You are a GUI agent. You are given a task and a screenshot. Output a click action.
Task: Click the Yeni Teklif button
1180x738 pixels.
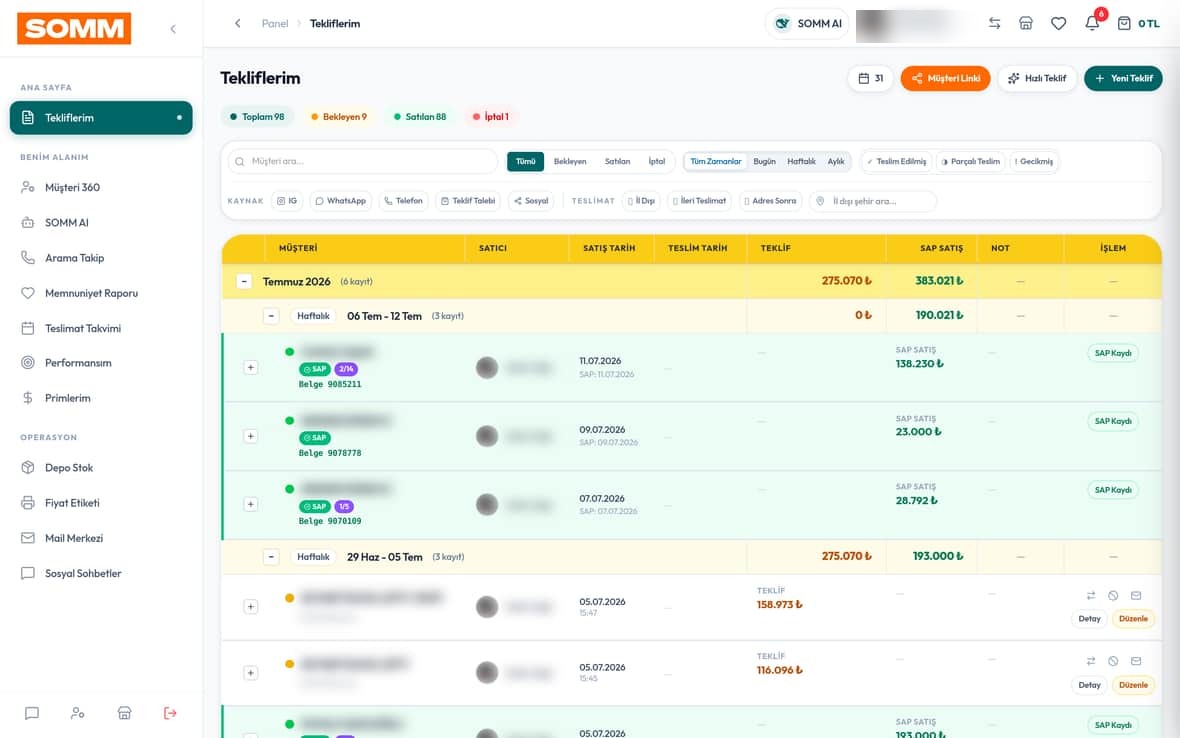pyautogui.click(x=1123, y=78)
